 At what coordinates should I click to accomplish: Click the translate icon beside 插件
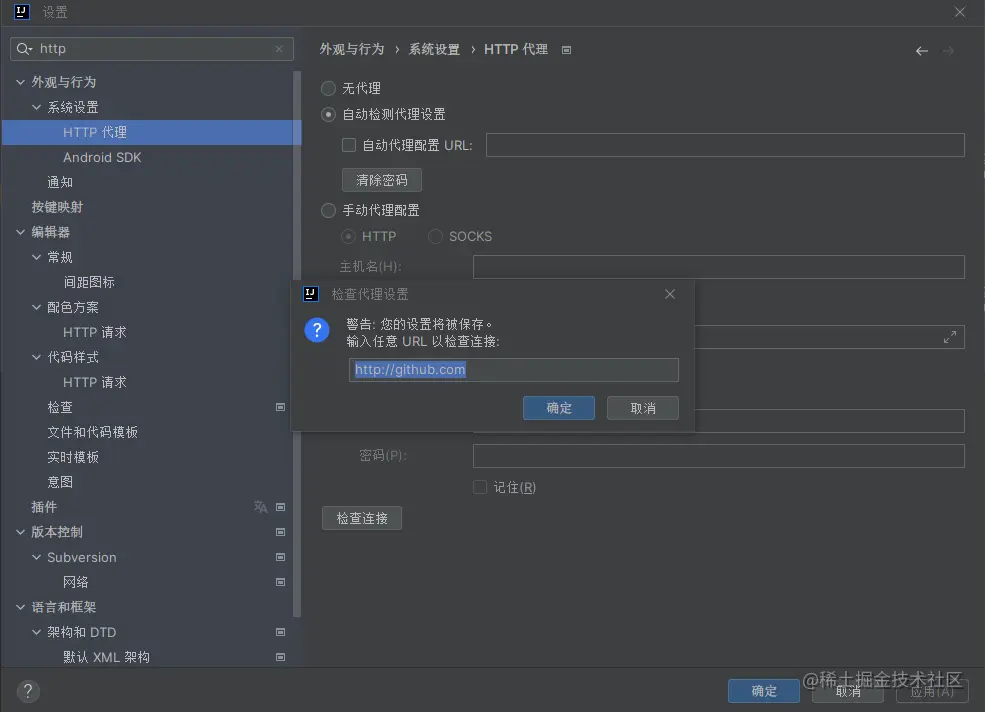pyautogui.click(x=260, y=507)
